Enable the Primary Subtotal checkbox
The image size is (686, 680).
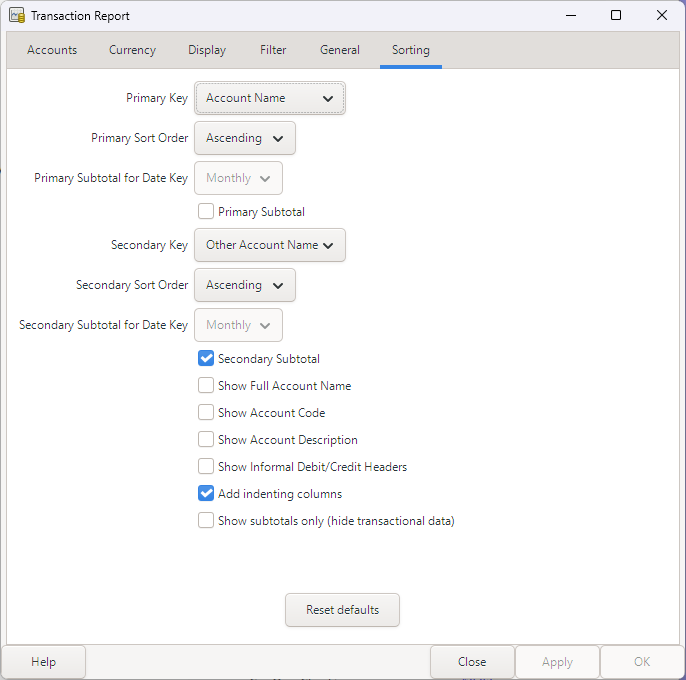point(206,212)
